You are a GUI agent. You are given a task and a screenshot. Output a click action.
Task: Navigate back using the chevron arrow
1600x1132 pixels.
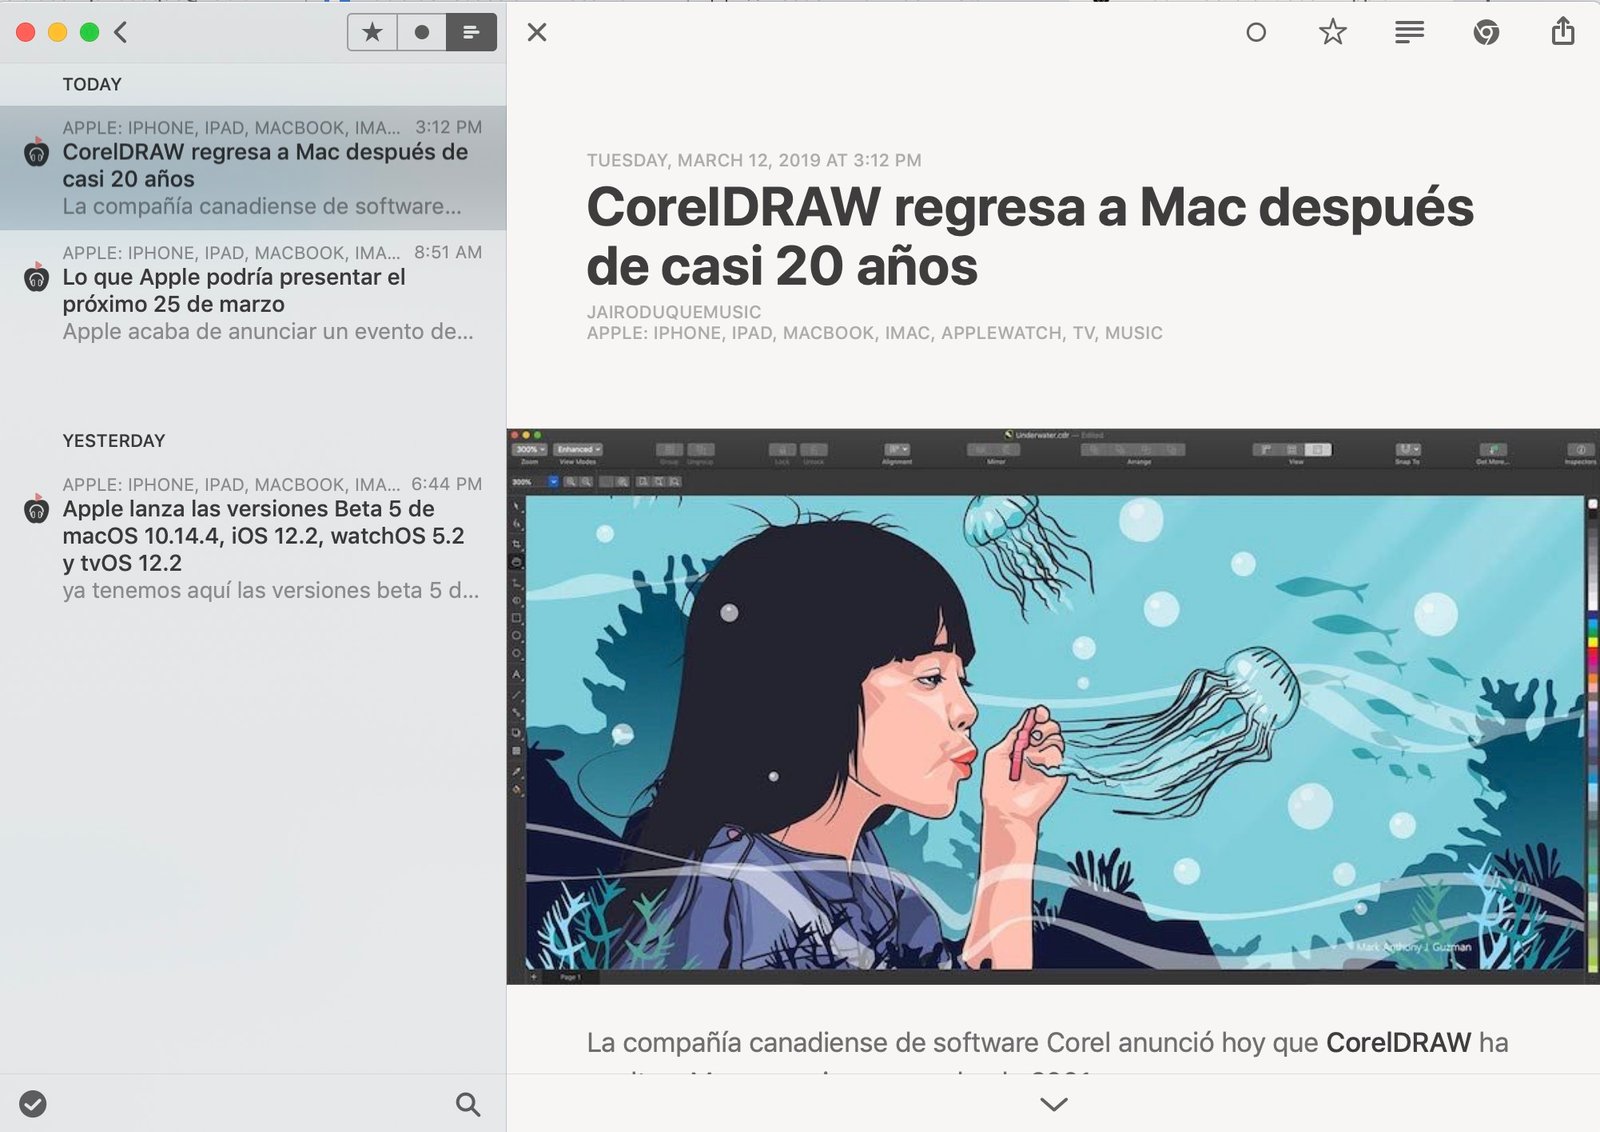pos(119,31)
